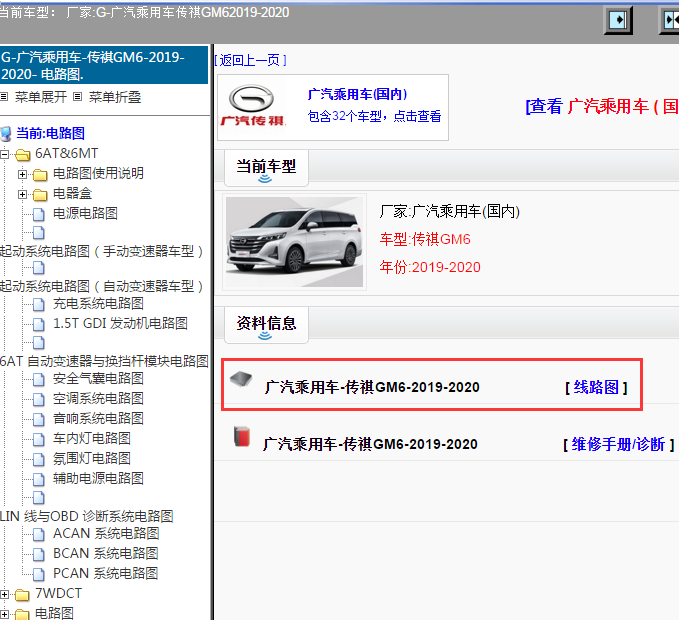This screenshot has width=679, height=620.
Task: Open the 线路图 link
Action: click(x=596, y=387)
